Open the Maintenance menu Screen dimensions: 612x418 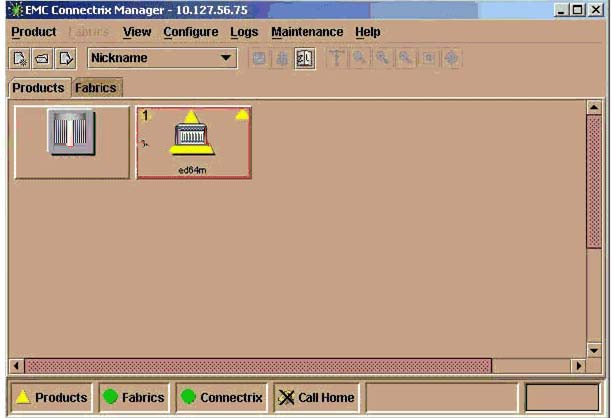click(307, 32)
